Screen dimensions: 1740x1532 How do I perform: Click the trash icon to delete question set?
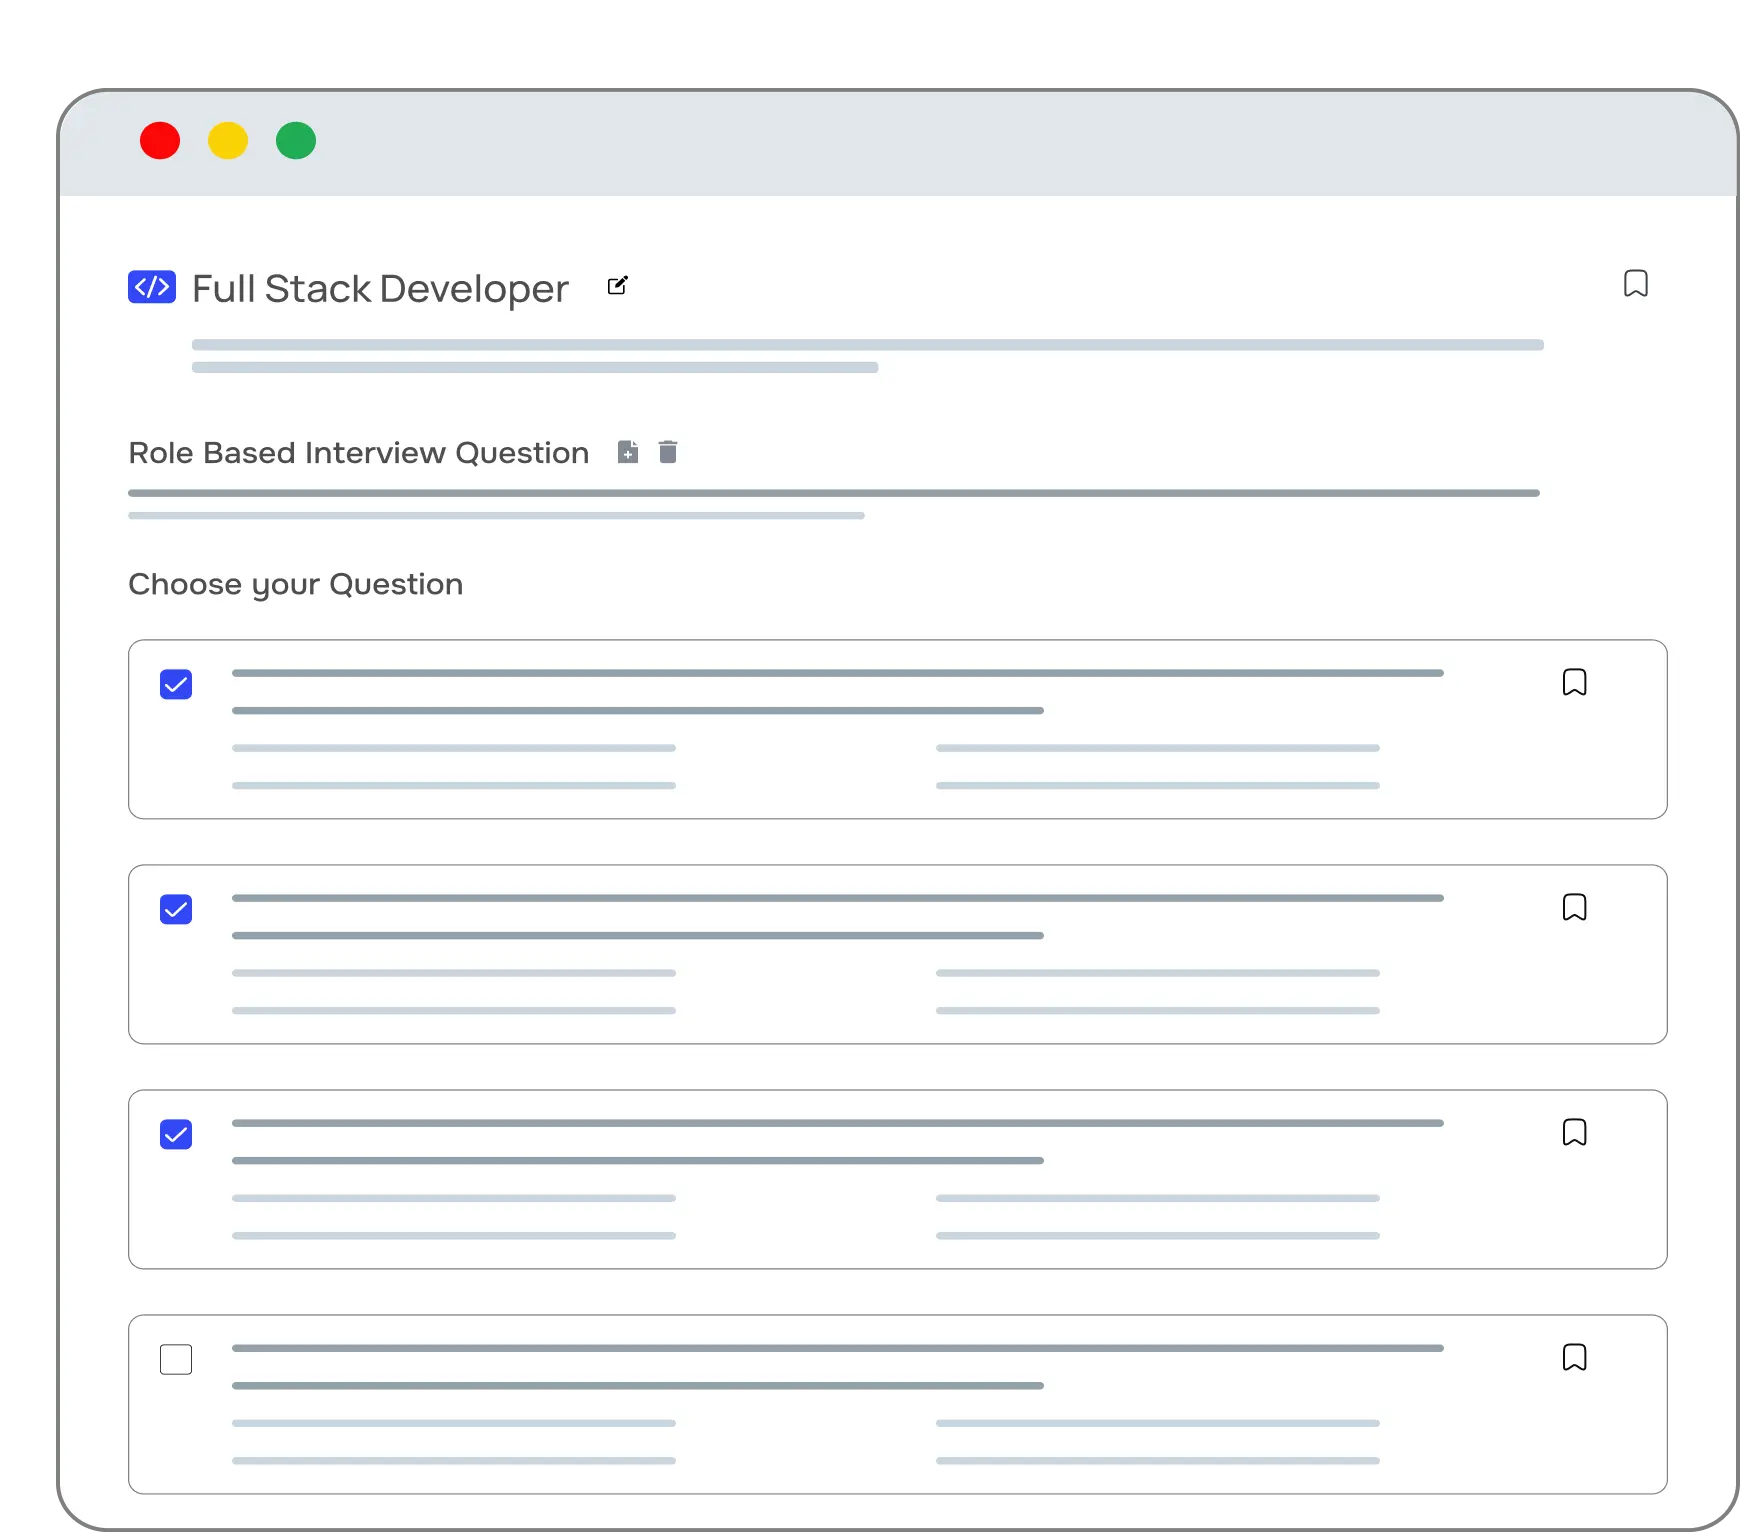[668, 452]
